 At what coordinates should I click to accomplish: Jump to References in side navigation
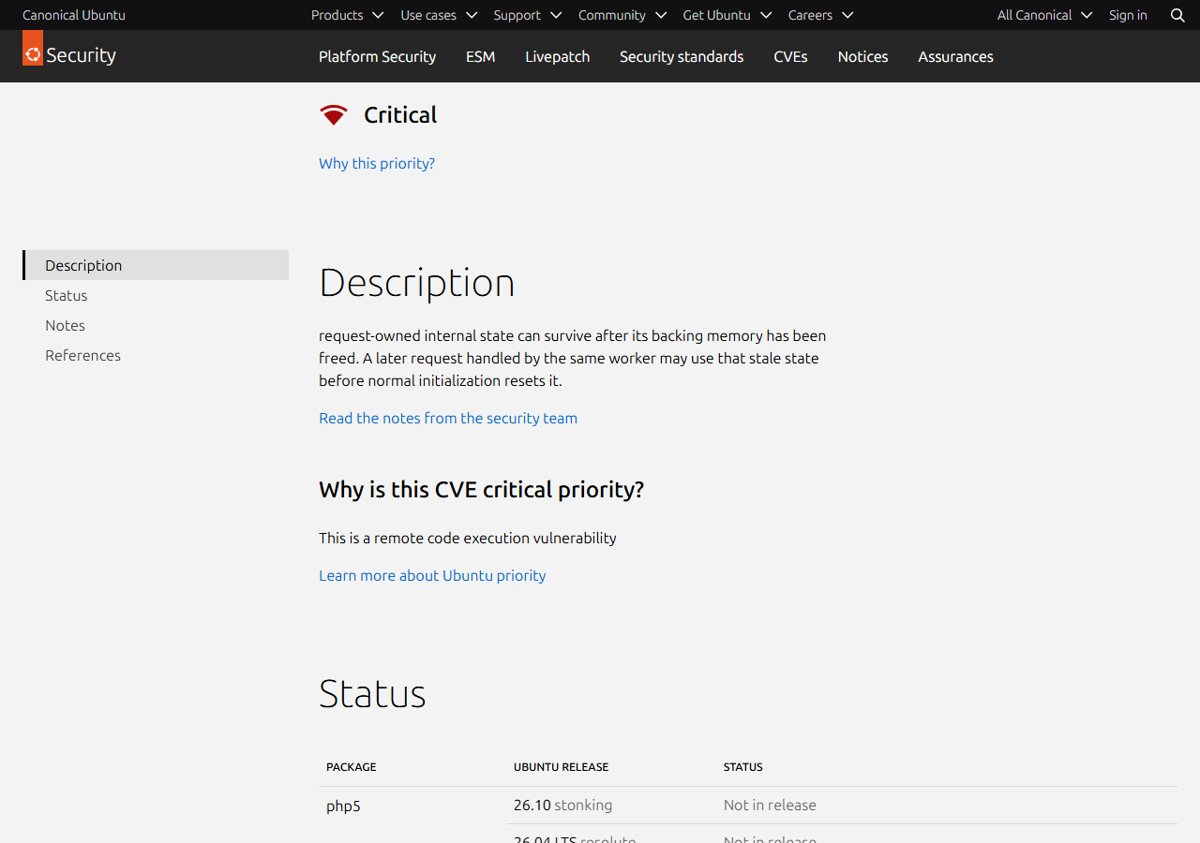tap(83, 355)
